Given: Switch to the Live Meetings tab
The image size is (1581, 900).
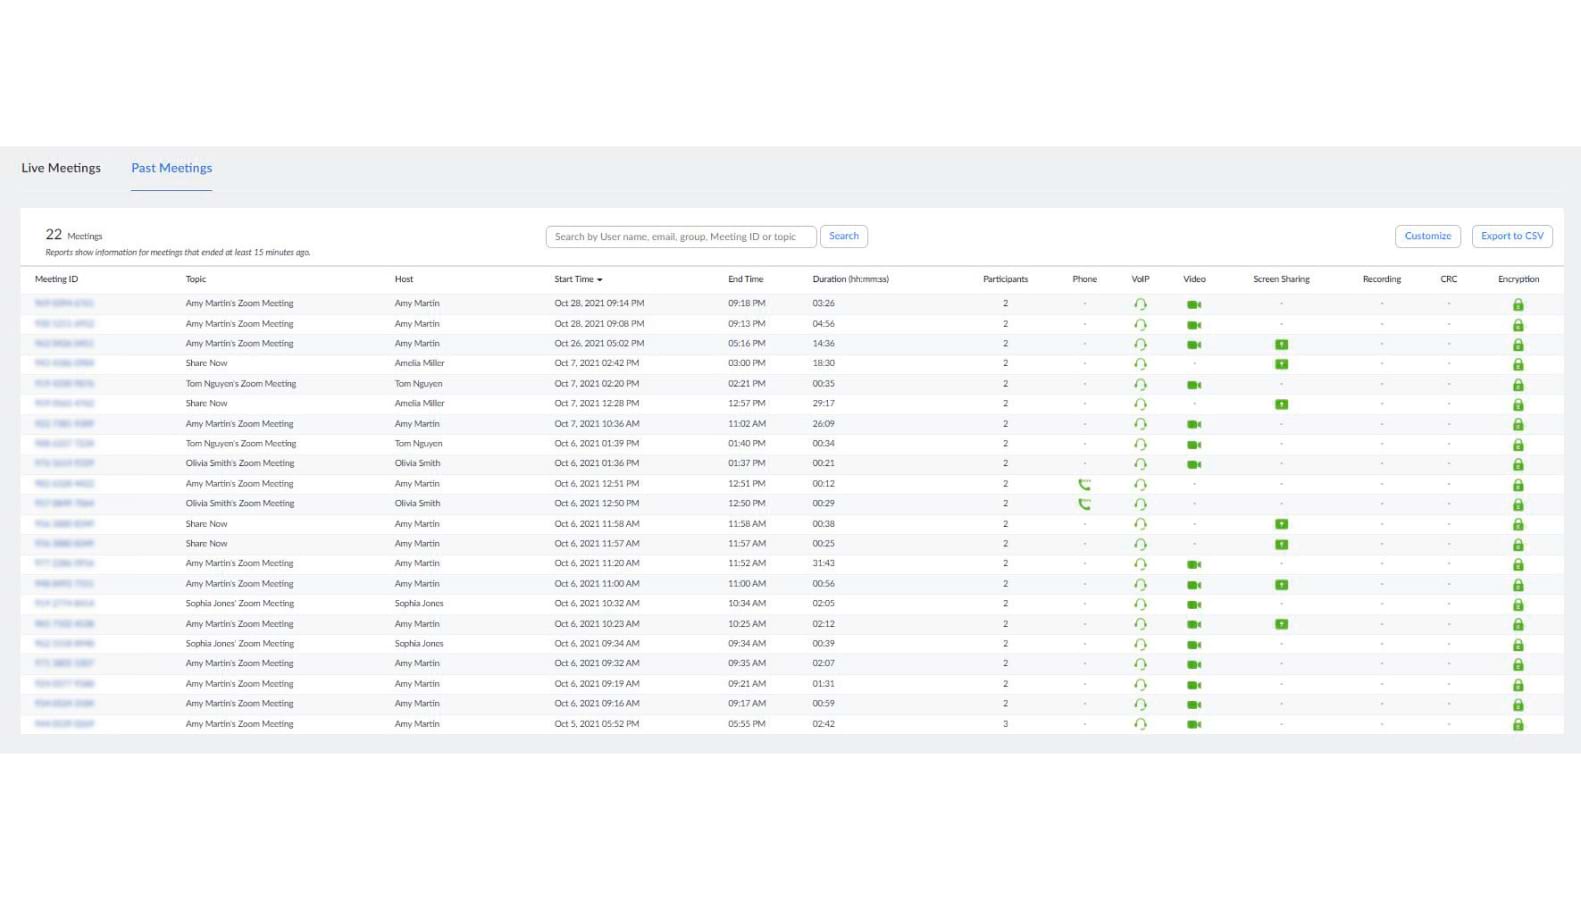Looking at the screenshot, I should (x=61, y=168).
